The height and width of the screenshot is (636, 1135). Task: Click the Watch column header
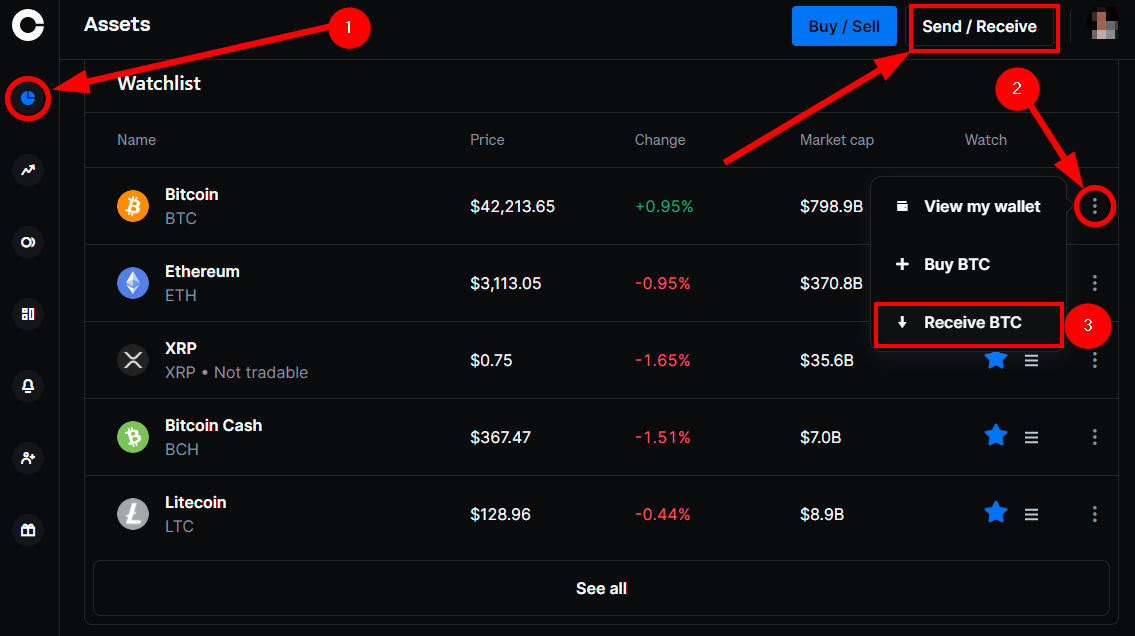tap(985, 140)
